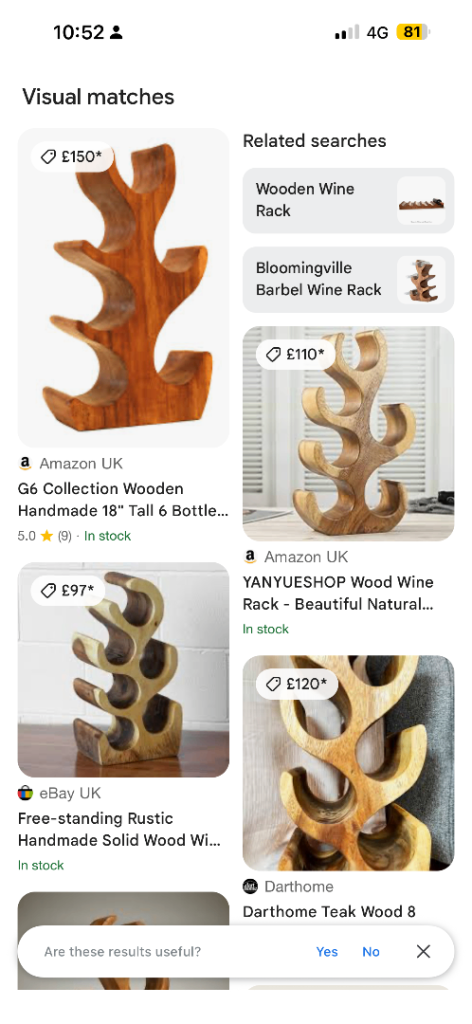Viewport: 472px width, 1024px height.
Task: Open G6 Collection Wooden Handmade listing title
Action: pyautogui.click(x=123, y=500)
